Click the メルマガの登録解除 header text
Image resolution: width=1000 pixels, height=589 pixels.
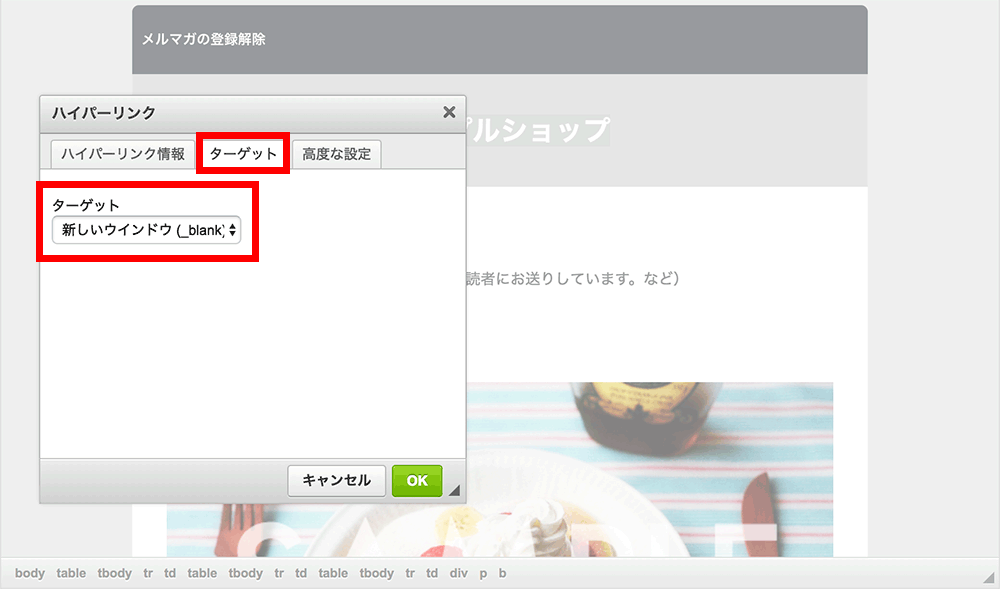[203, 40]
